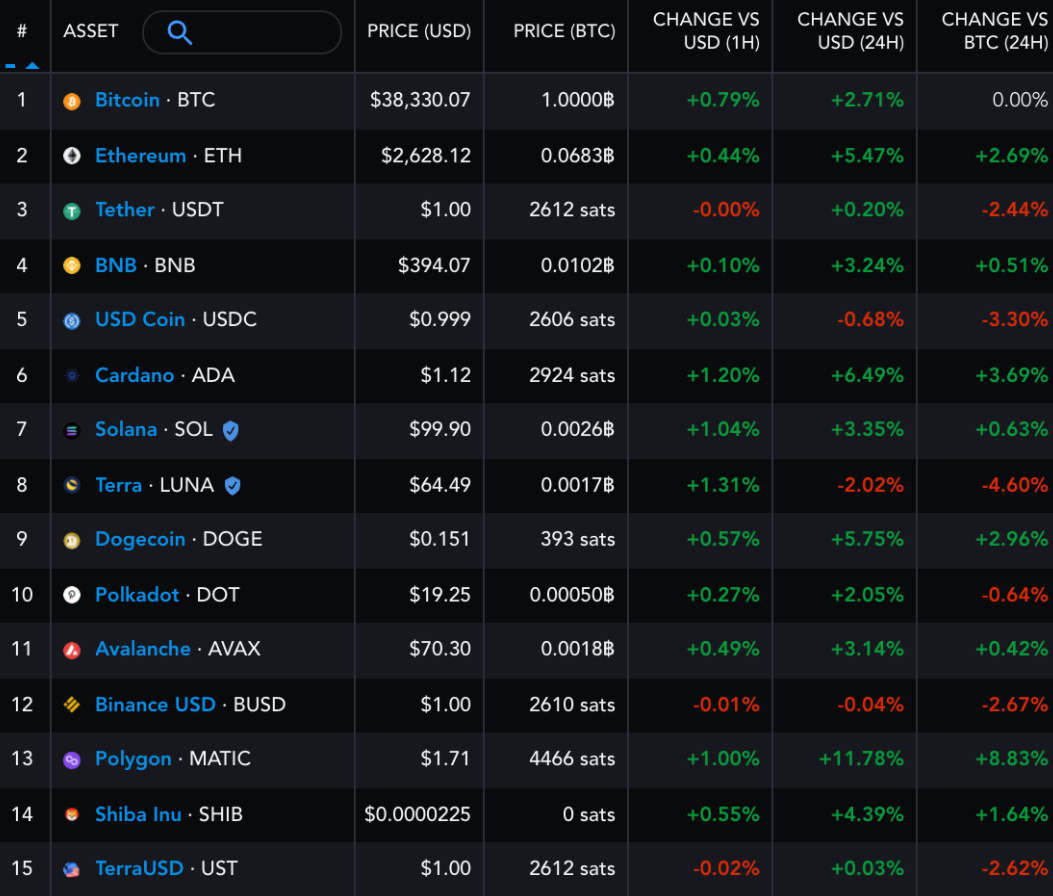Open the Terra asset link

pyautogui.click(x=119, y=485)
